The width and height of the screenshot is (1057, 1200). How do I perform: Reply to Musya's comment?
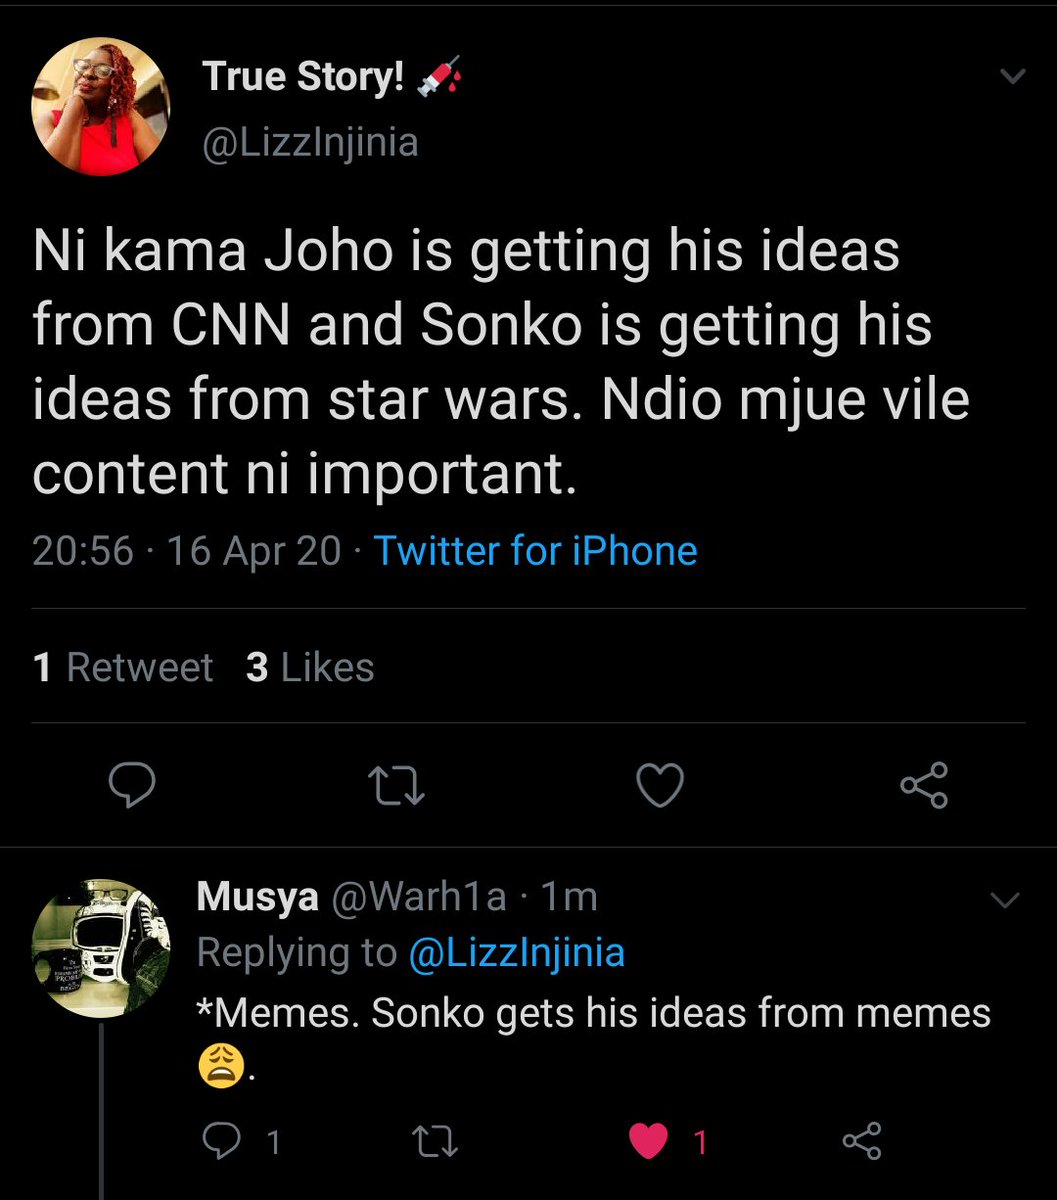coord(220,1142)
